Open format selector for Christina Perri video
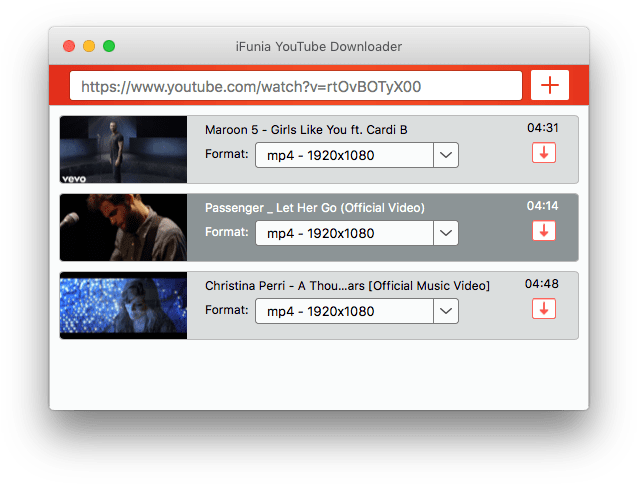This screenshot has width=637, height=484. click(x=446, y=311)
